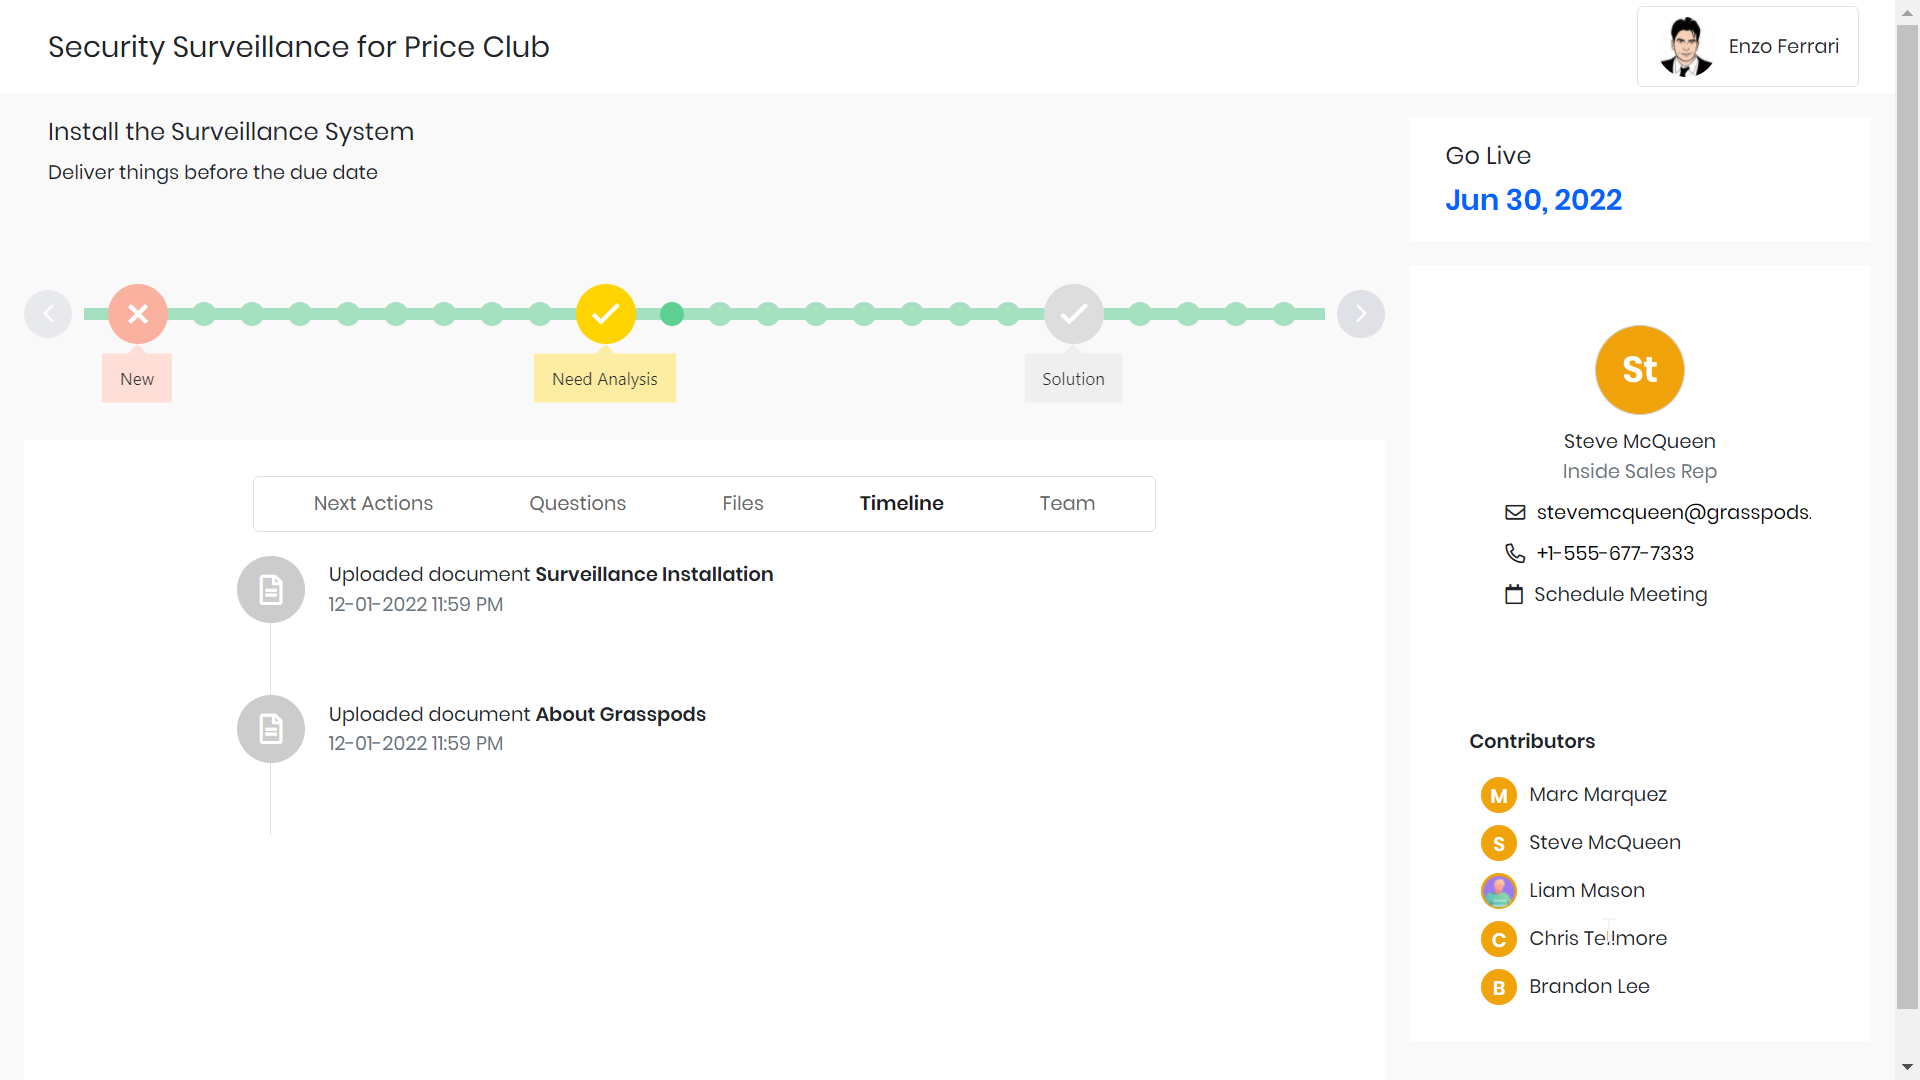Click the page vertical scrollbar
Image resolution: width=1920 pixels, height=1080 pixels.
(x=1907, y=500)
